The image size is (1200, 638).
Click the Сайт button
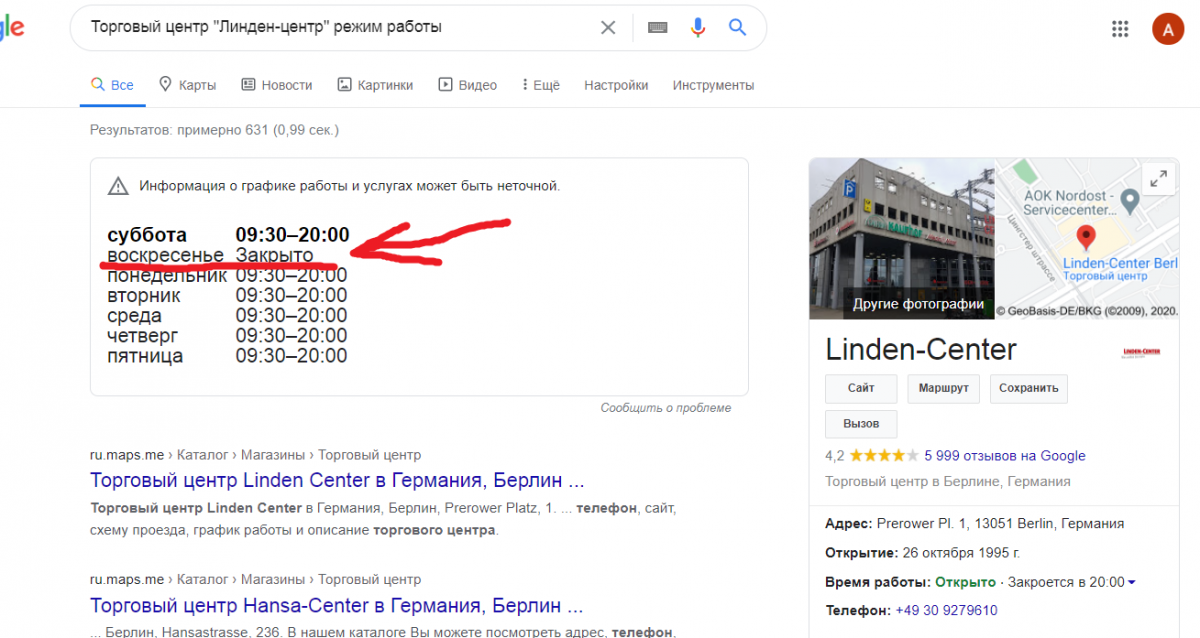tap(860, 388)
